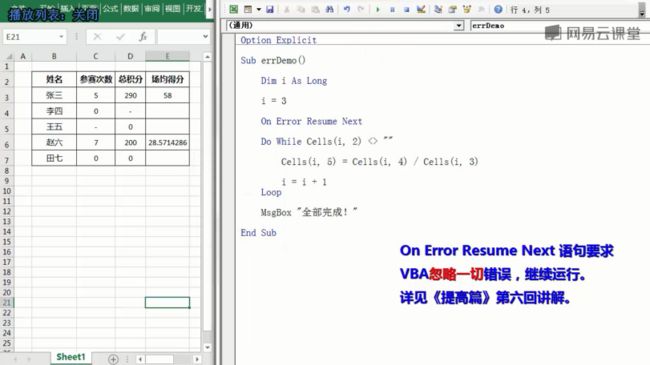Click the 'Option Explicit' code line
Viewport: 650px width, 365px height.
(278, 40)
